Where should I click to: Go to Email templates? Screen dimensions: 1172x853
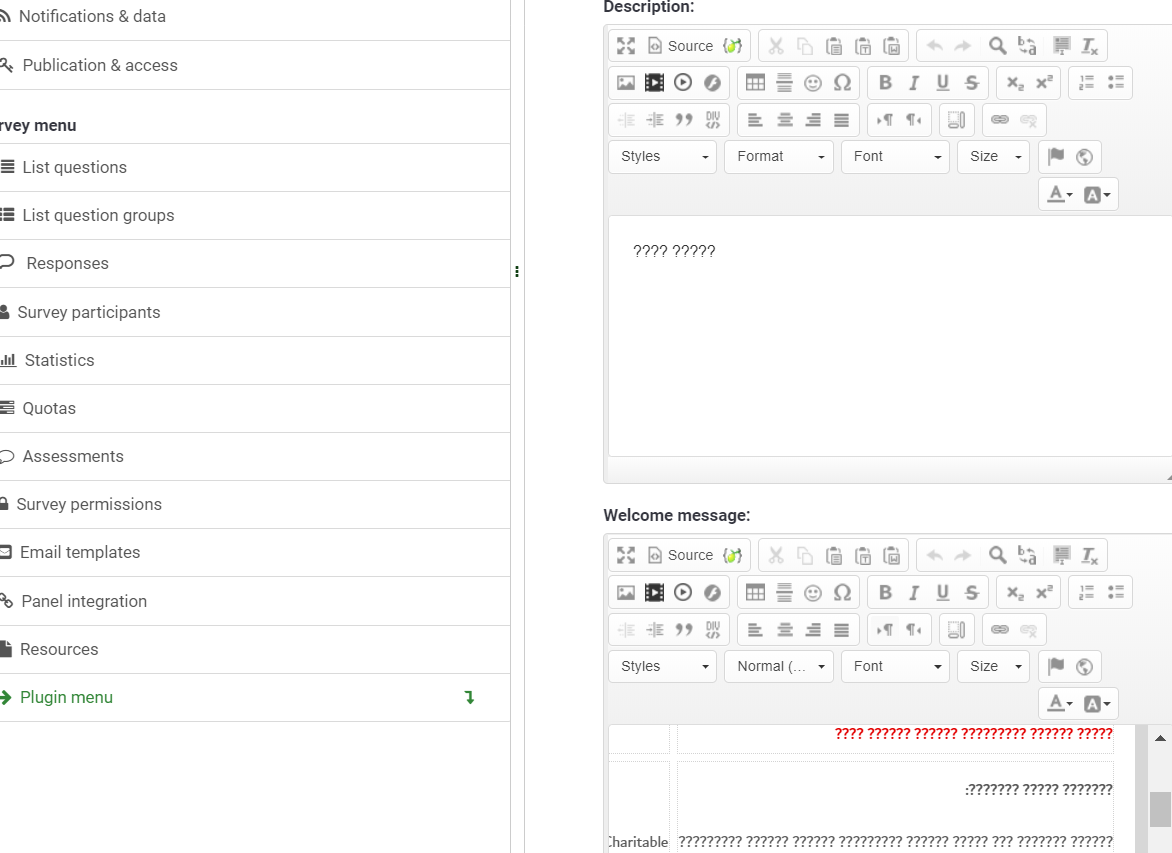[x=255, y=552]
